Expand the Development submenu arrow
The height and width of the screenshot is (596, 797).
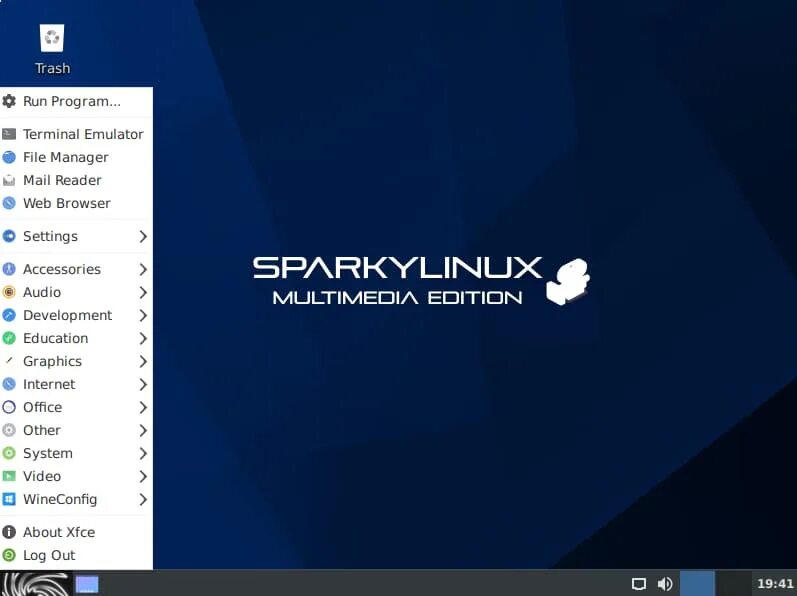pos(143,316)
